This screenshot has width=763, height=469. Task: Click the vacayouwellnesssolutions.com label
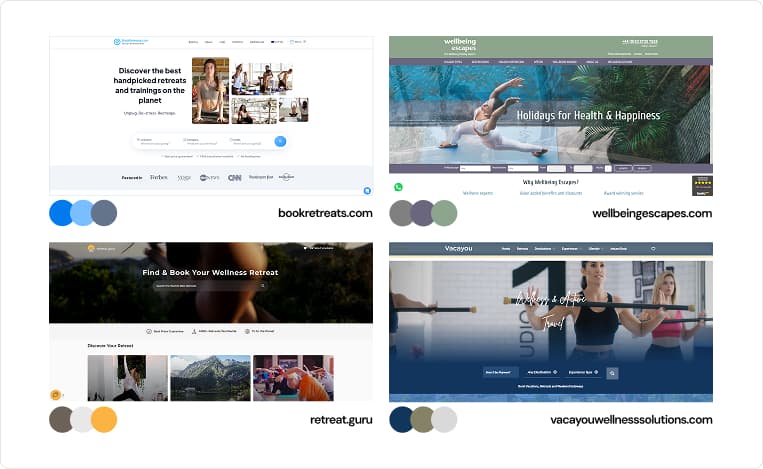(x=631, y=419)
